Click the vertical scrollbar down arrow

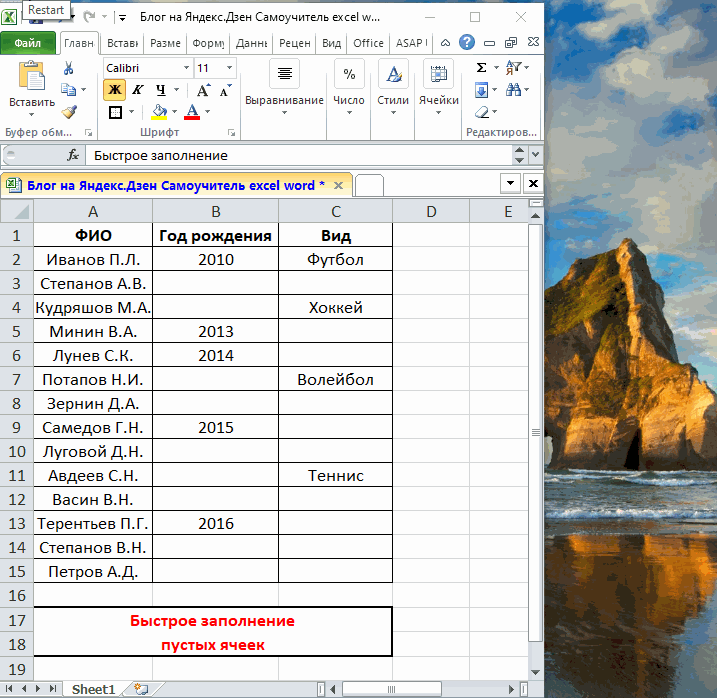tap(536, 672)
